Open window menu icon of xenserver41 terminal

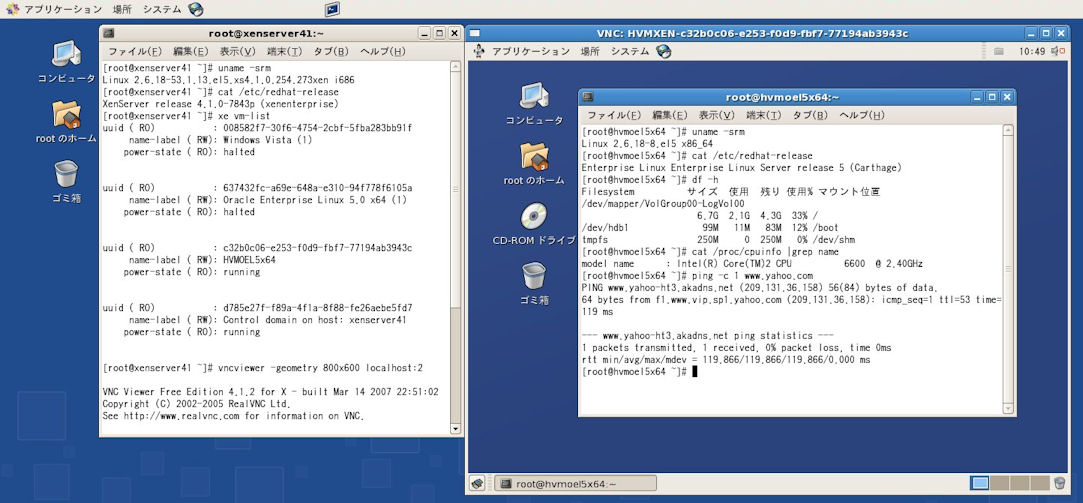(x=109, y=32)
